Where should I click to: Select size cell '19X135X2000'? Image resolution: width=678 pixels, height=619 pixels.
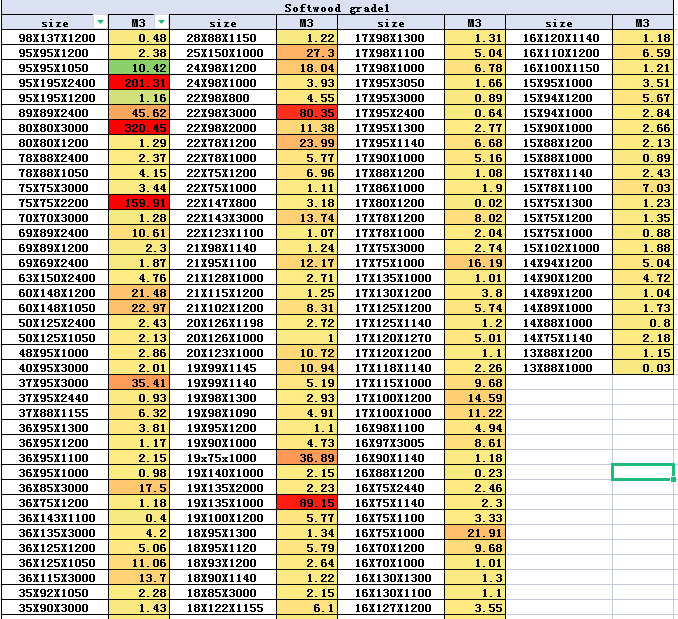[223, 488]
